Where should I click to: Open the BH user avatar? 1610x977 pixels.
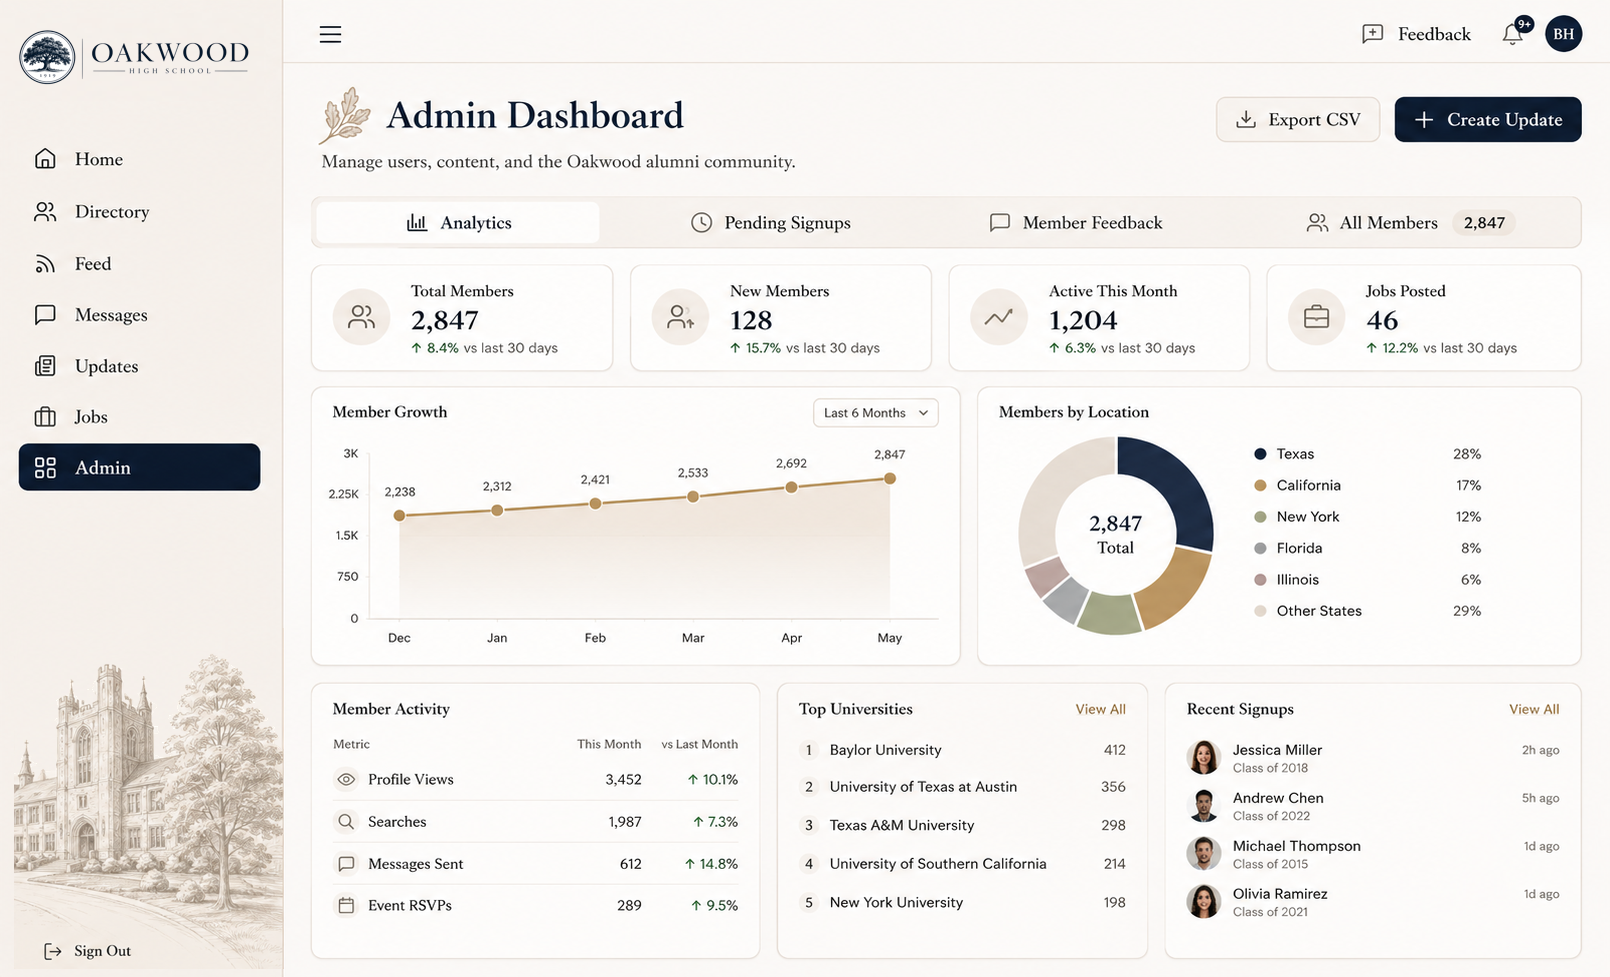1563,34
